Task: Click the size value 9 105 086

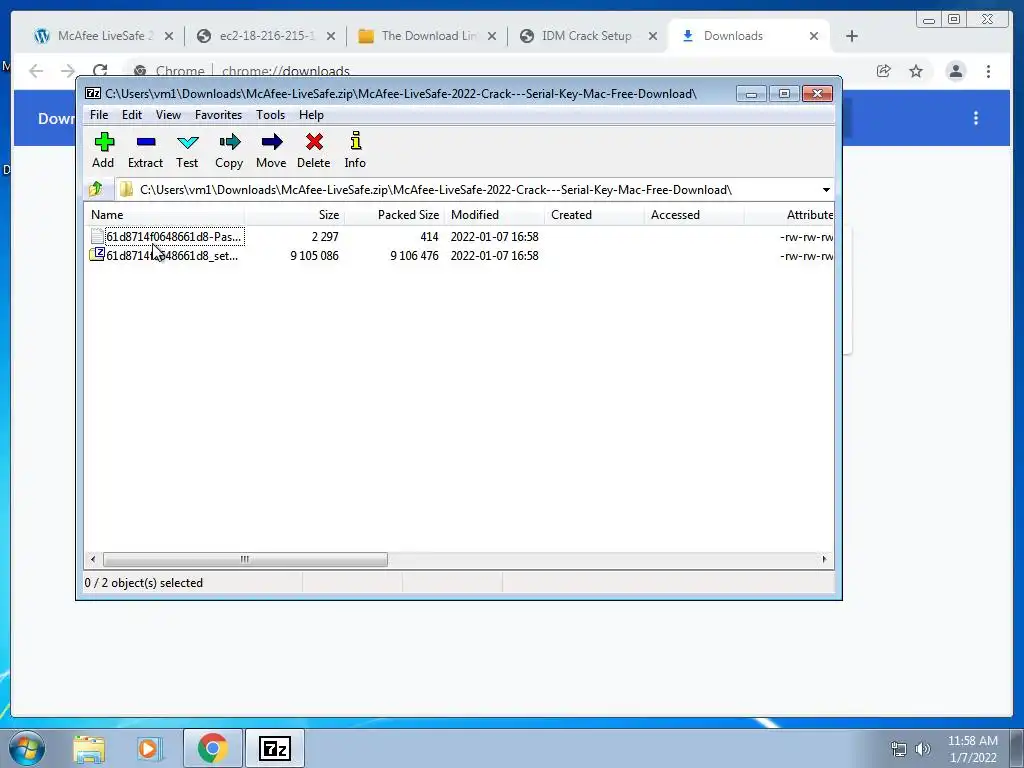Action: [314, 255]
